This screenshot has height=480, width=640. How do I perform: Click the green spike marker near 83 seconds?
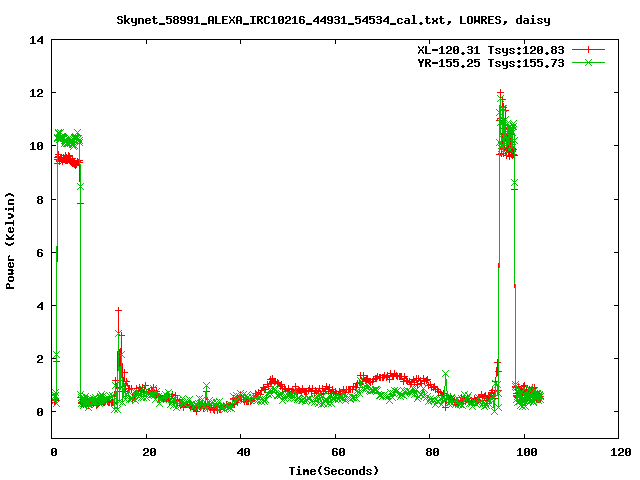pos(445,374)
